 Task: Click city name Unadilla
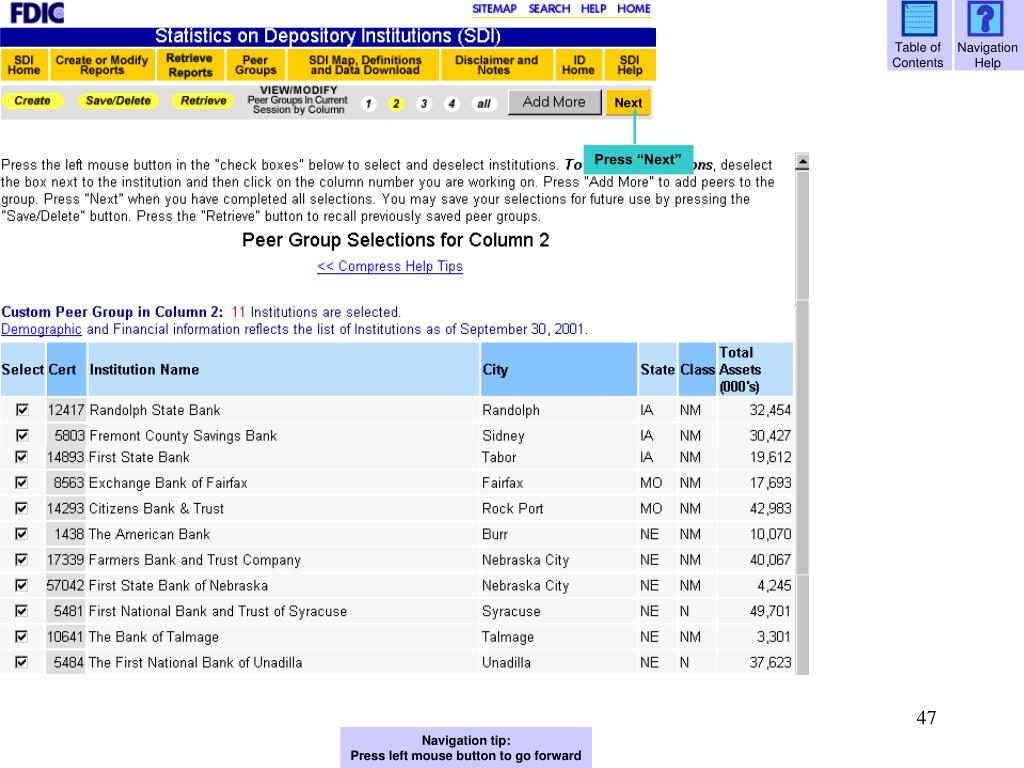(x=506, y=663)
